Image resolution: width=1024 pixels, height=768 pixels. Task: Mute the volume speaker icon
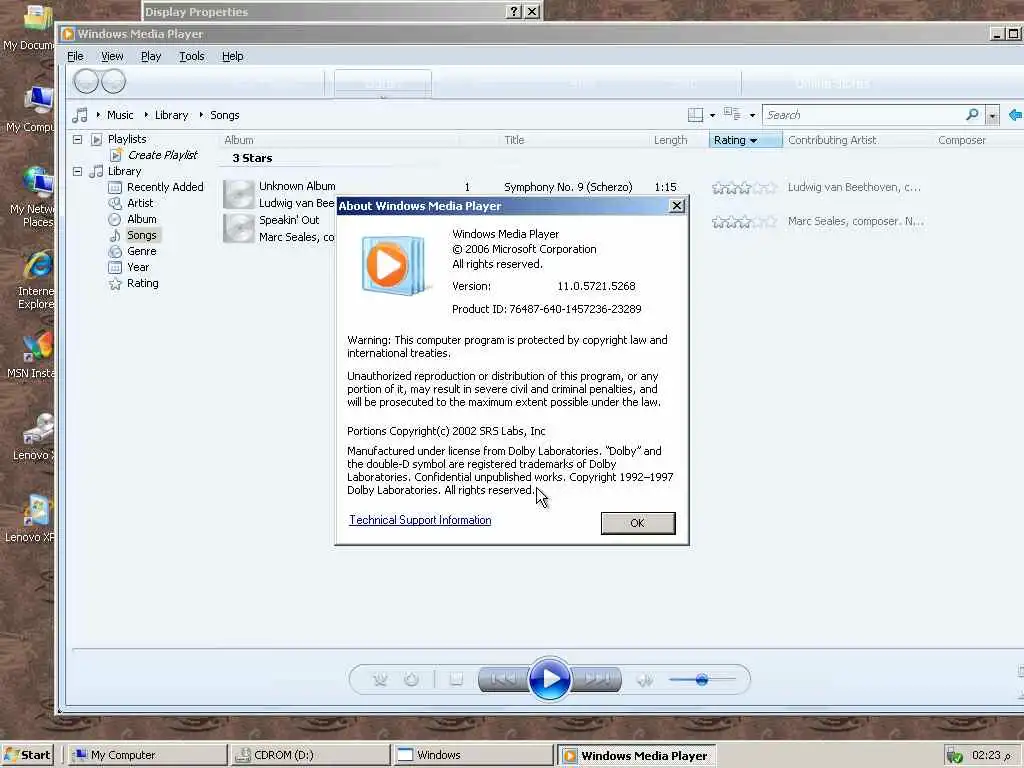click(645, 680)
